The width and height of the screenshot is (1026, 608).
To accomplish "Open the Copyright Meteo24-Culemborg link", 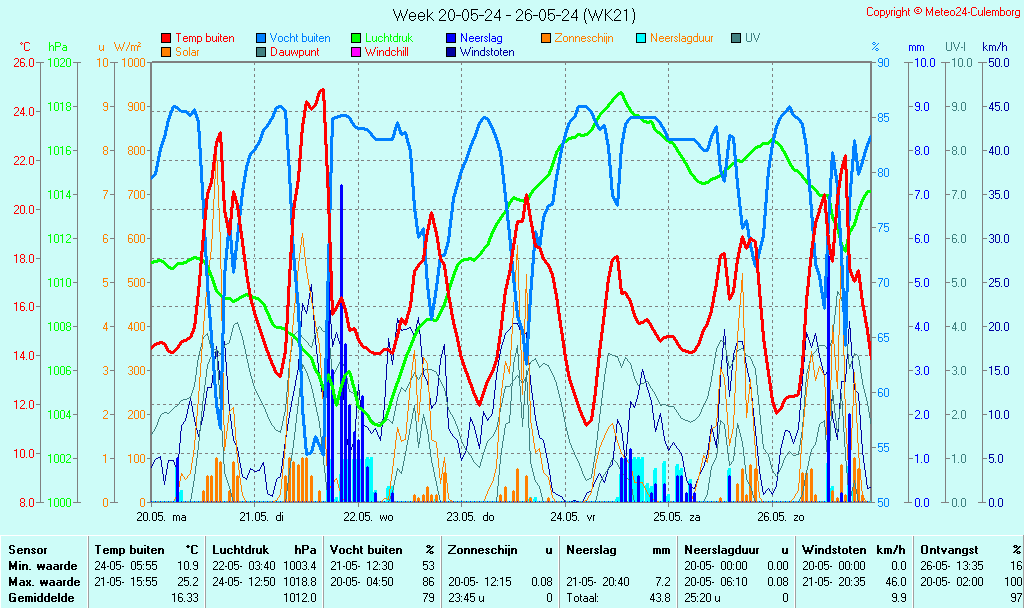I will pyautogui.click(x=943, y=12).
